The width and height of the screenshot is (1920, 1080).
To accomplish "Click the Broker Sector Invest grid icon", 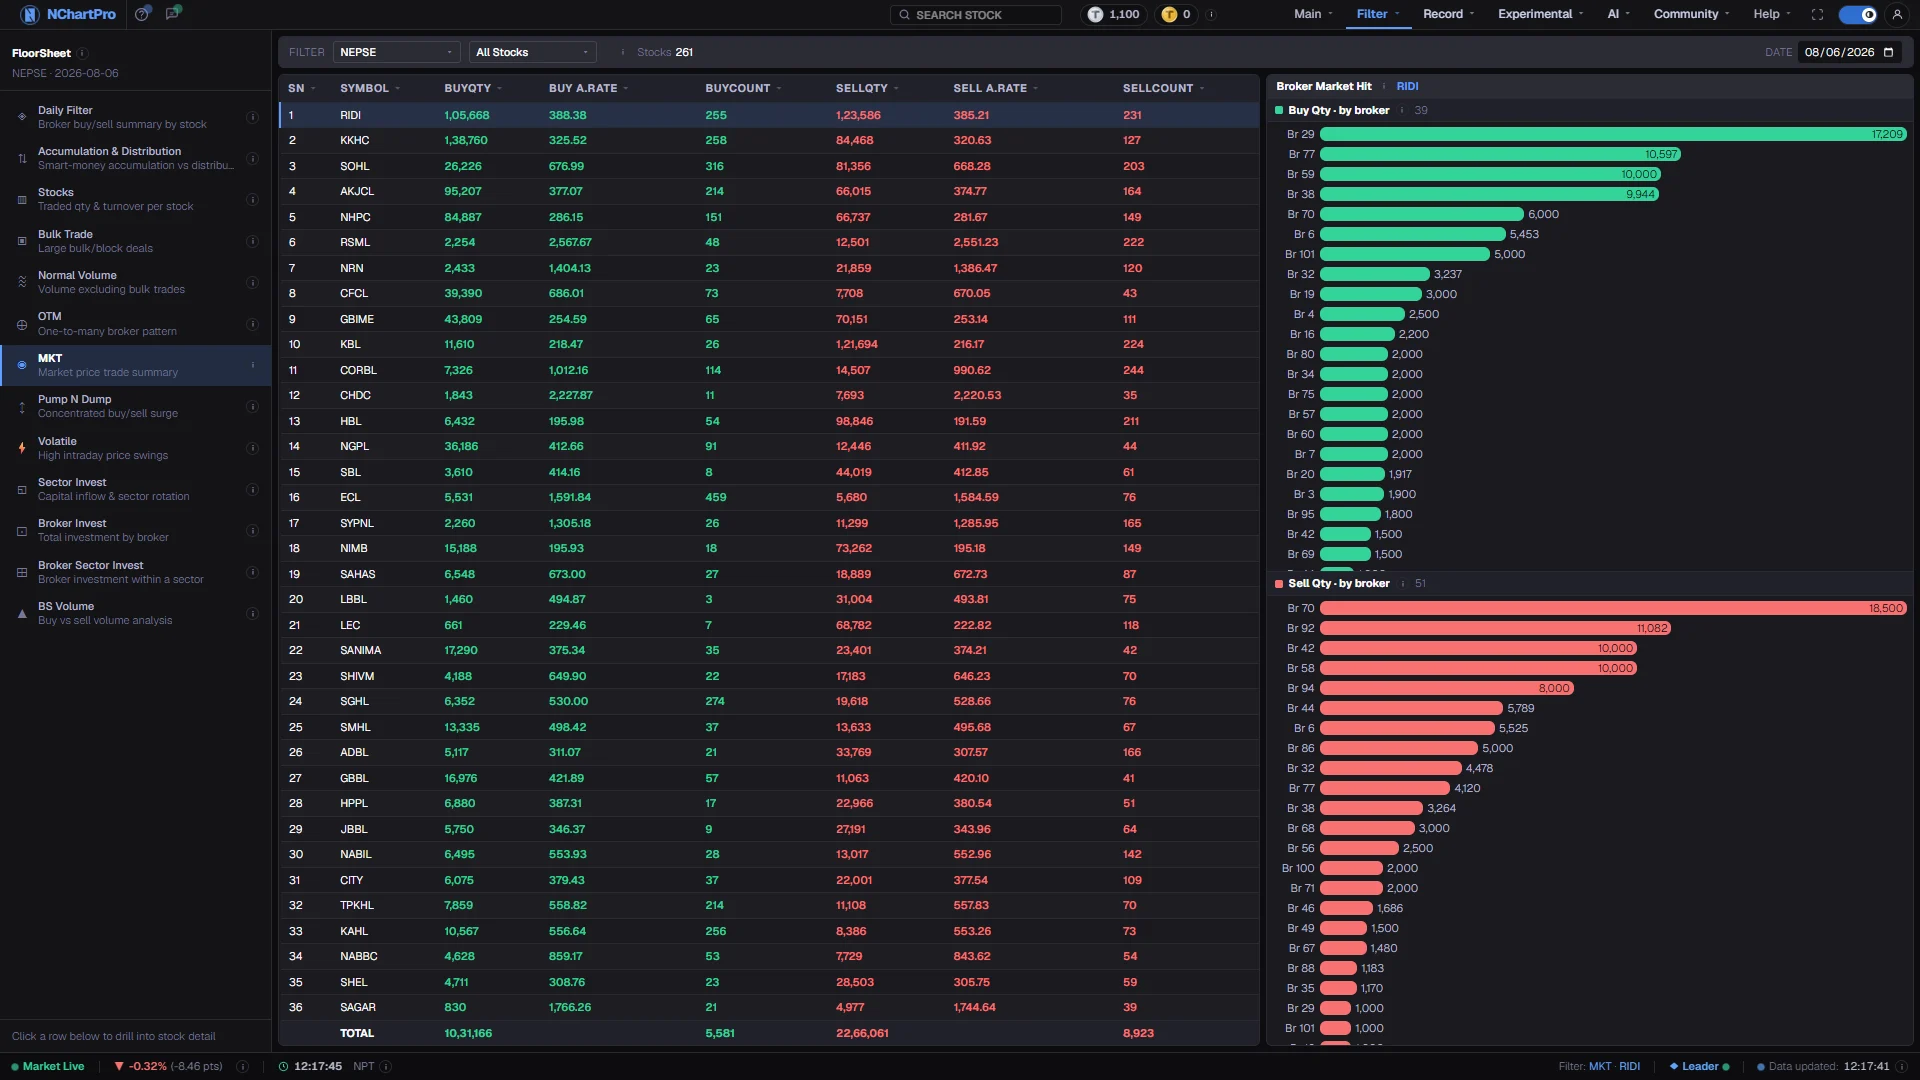I will pyautogui.click(x=22, y=572).
